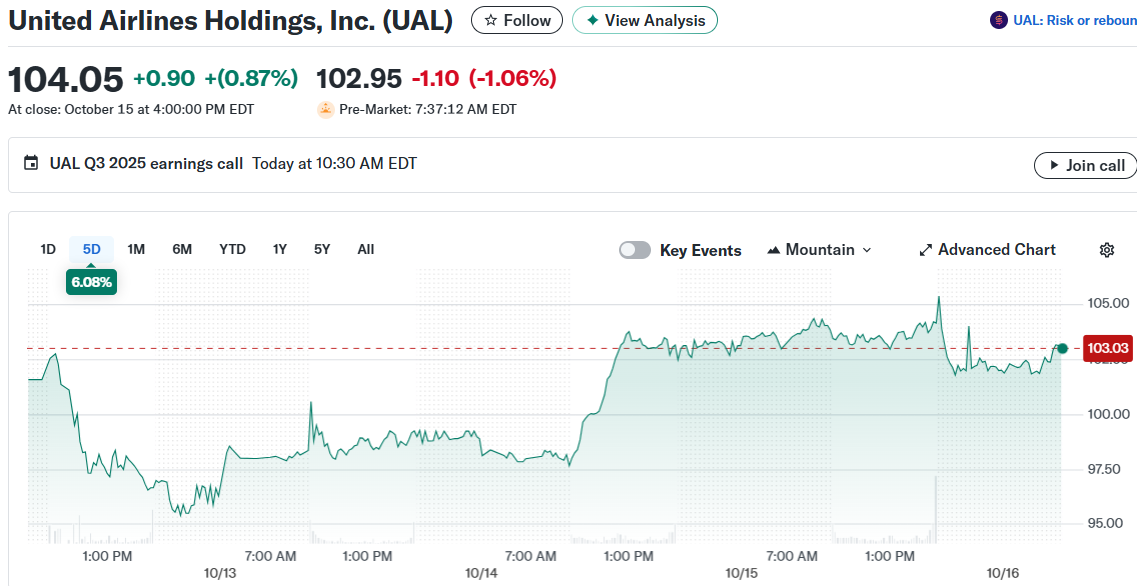This screenshot has width=1137, height=586.
Task: Click the calendar icon beside earnings call
Action: pyautogui.click(x=31, y=163)
